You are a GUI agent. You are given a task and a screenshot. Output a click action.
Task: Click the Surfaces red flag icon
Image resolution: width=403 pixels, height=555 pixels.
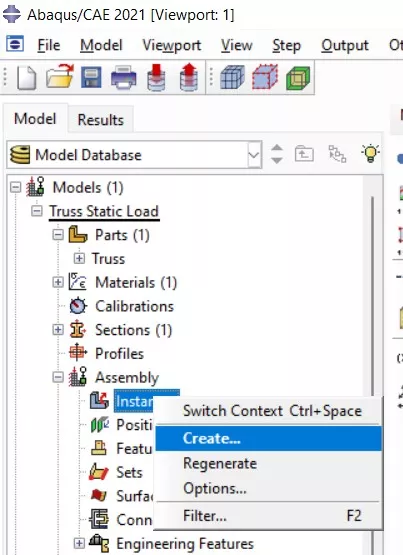coord(99,495)
